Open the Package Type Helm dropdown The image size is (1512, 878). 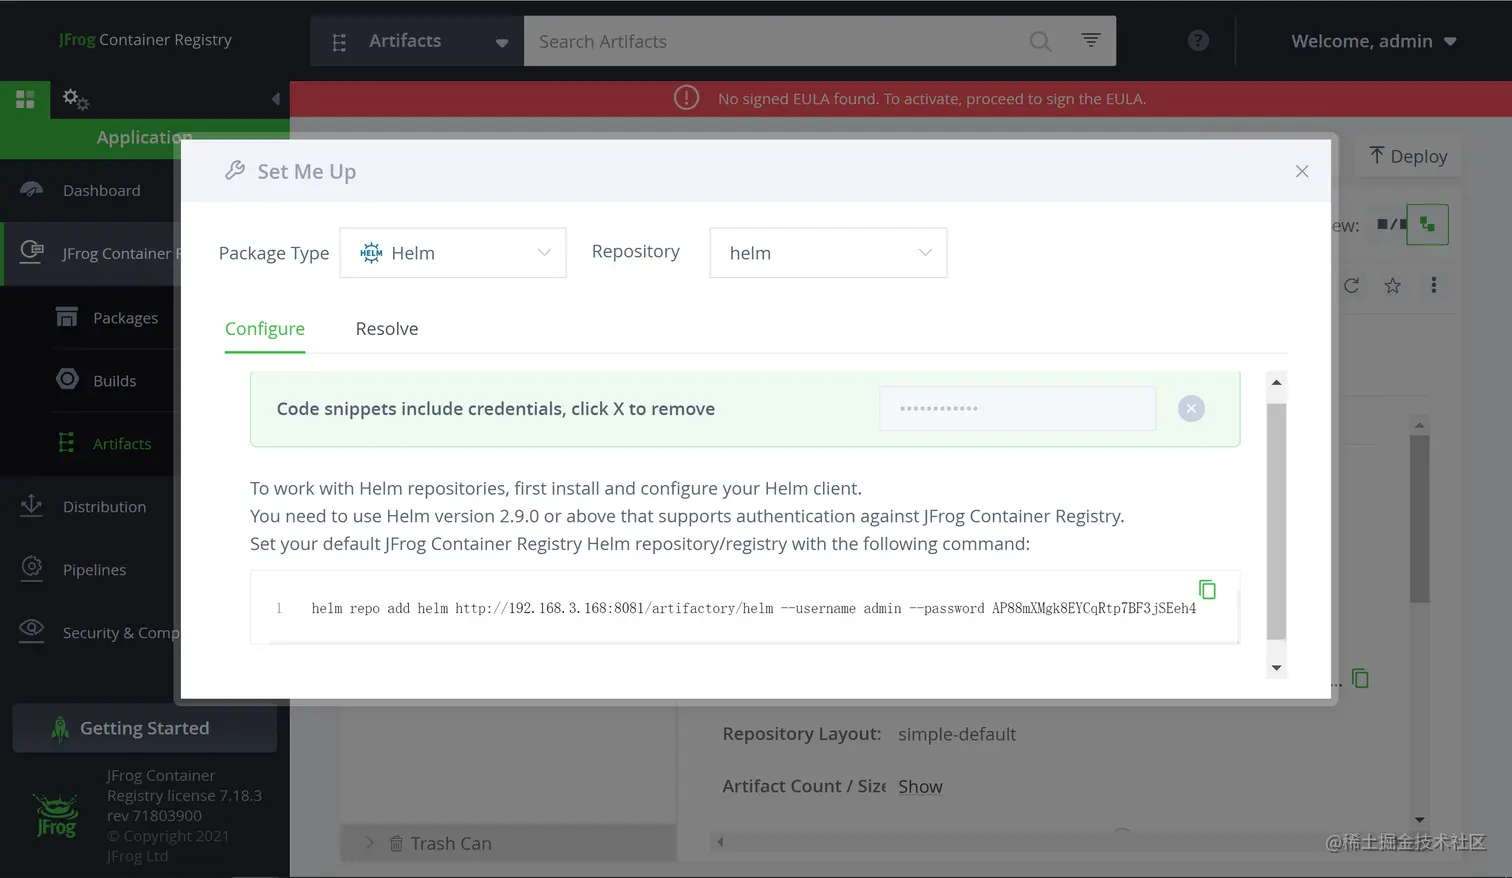tap(453, 253)
